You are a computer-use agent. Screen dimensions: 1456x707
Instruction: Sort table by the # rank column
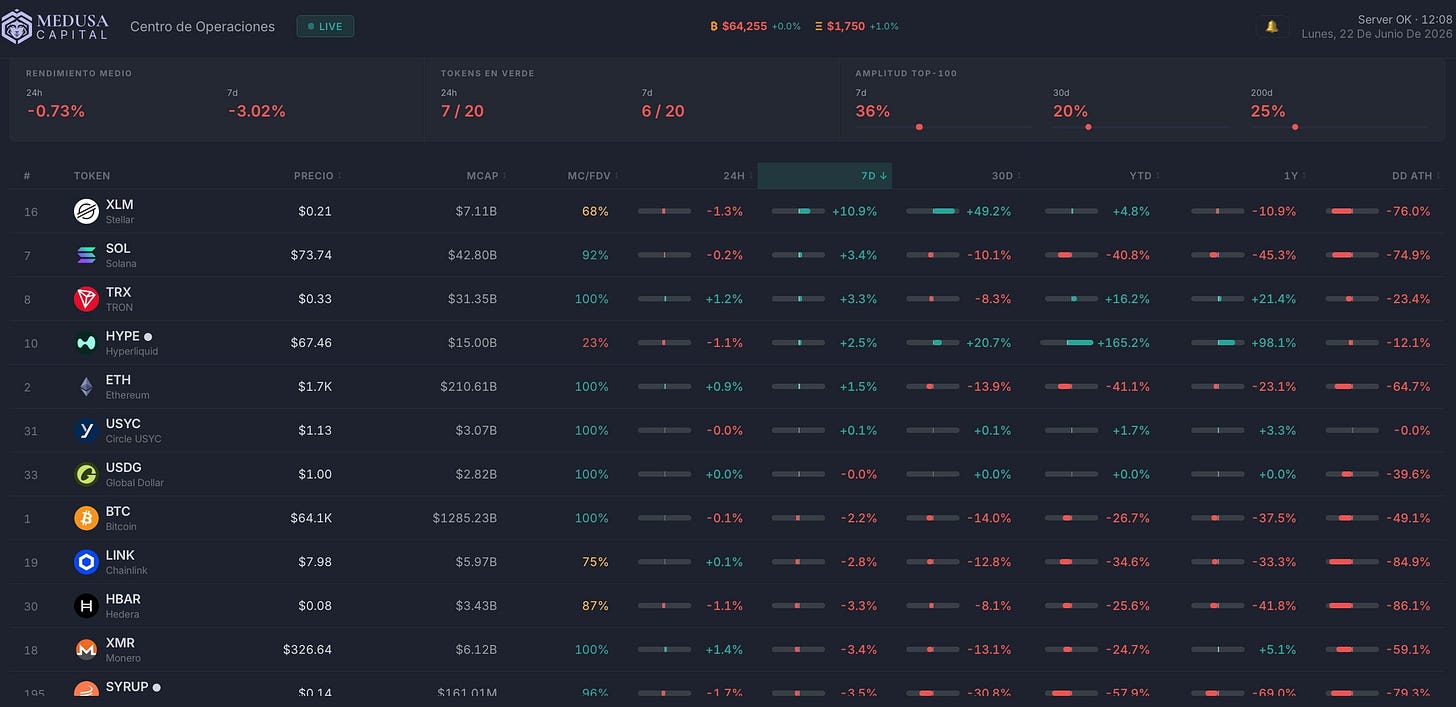tap(27, 176)
